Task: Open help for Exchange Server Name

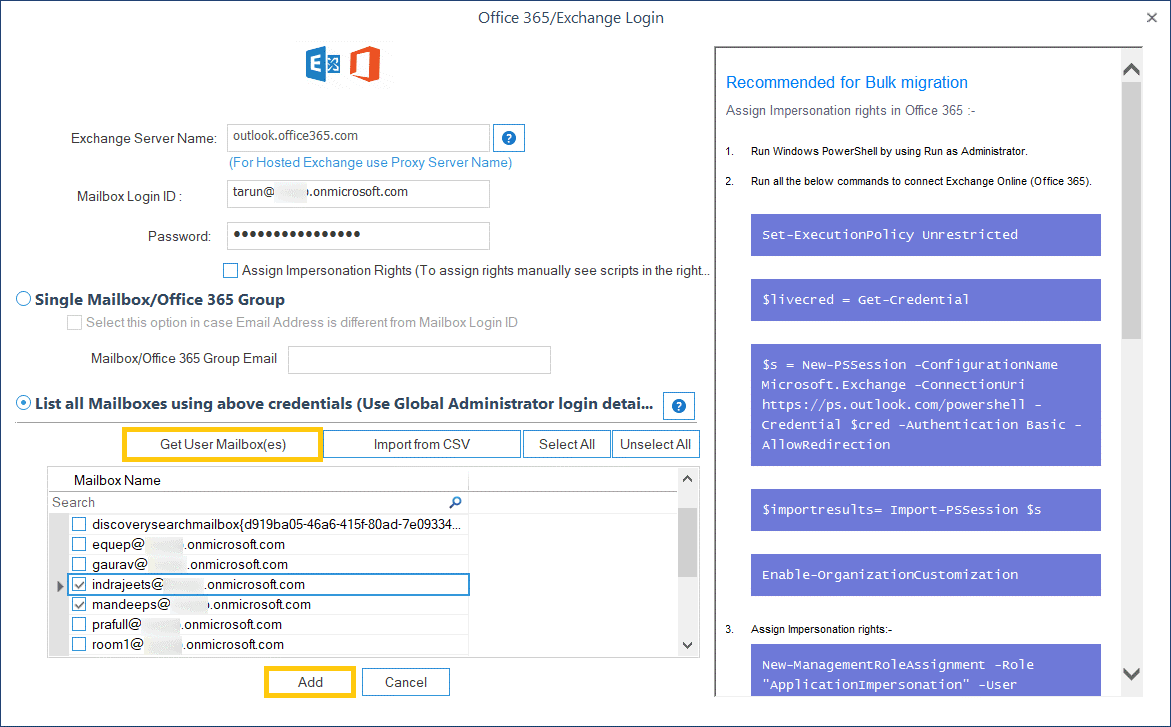Action: 509,138
